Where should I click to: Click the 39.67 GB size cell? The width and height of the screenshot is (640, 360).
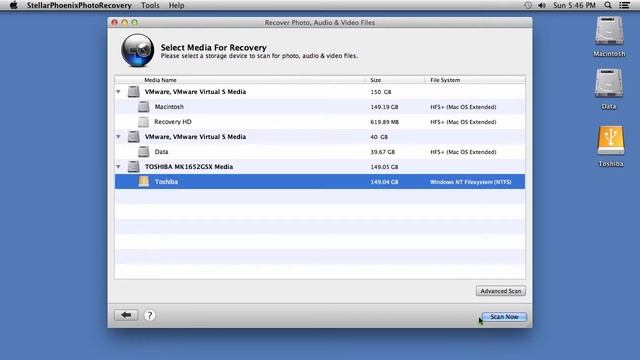382,152
